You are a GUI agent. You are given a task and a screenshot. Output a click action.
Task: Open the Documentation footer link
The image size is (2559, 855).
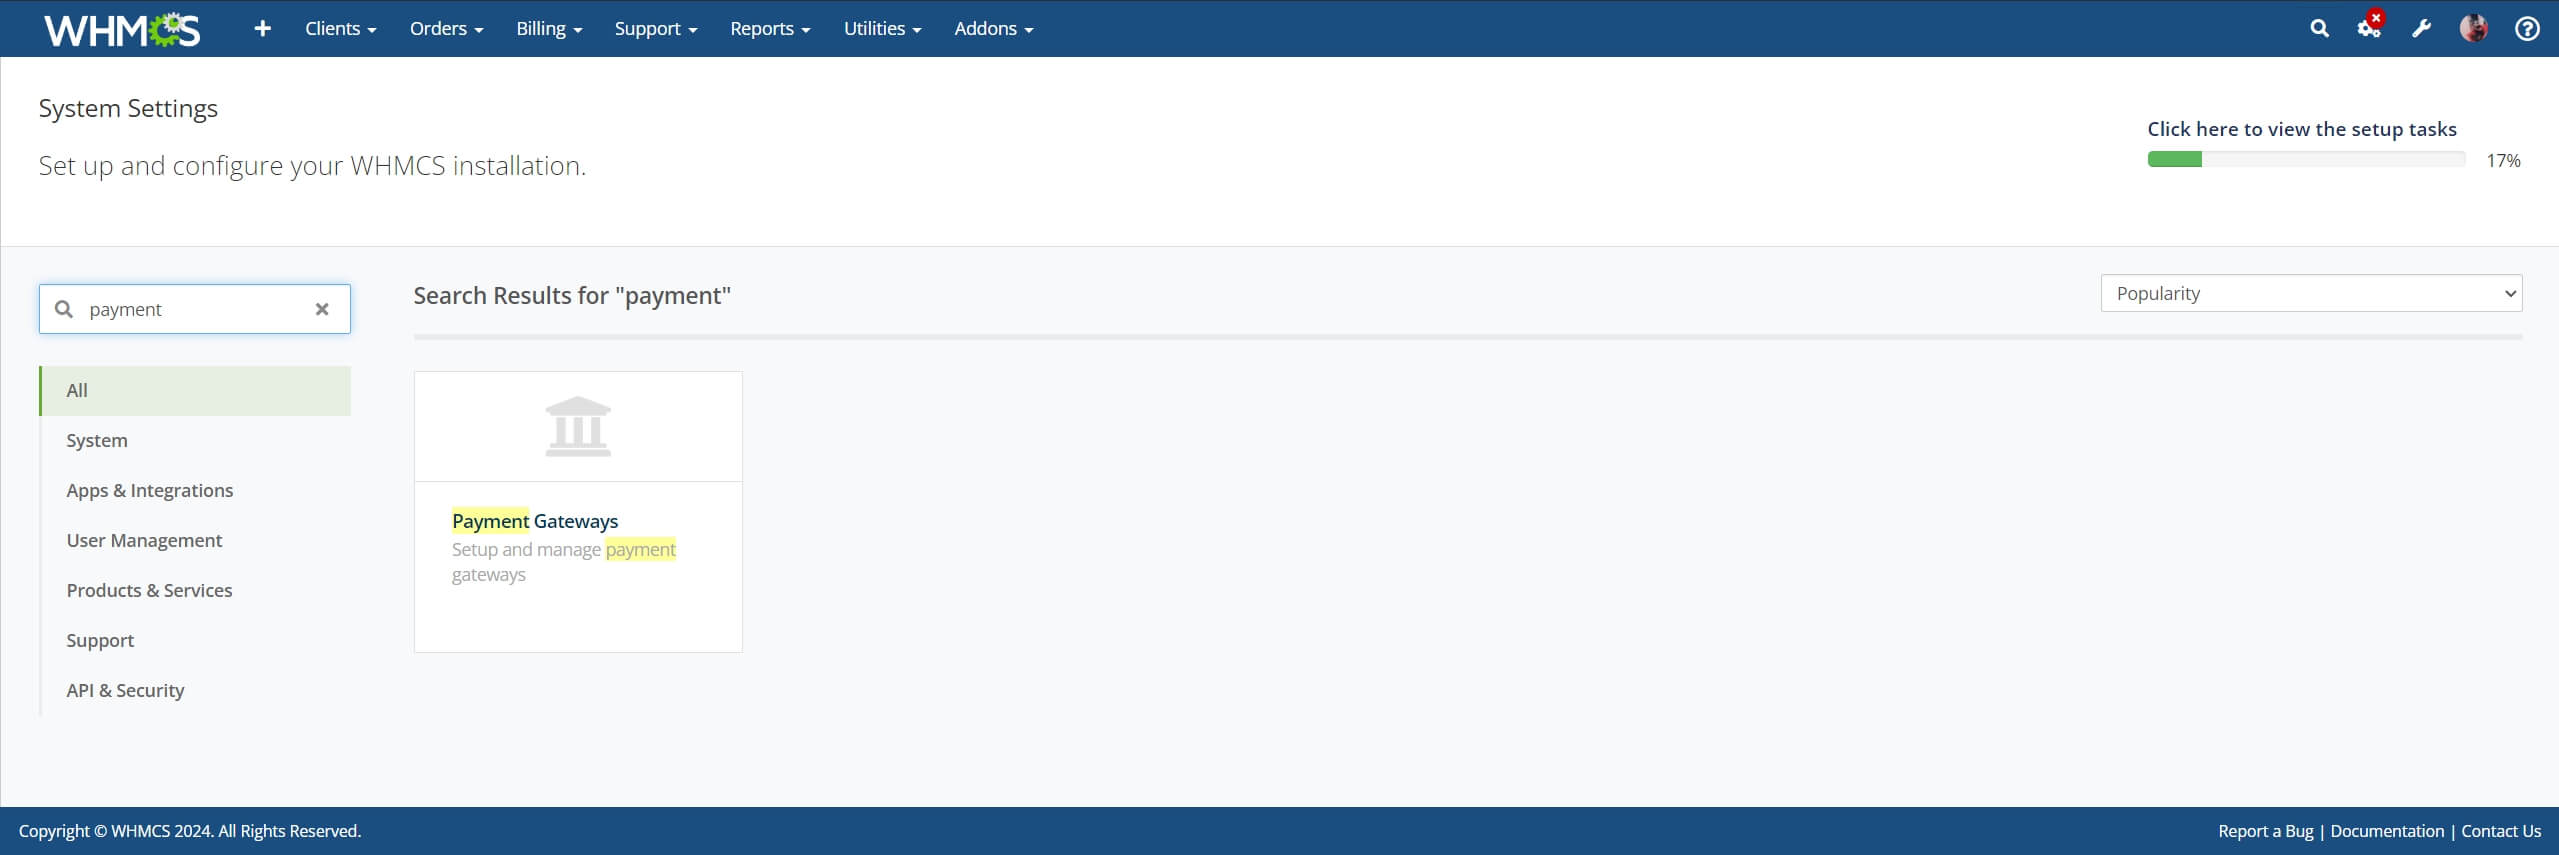[2386, 831]
